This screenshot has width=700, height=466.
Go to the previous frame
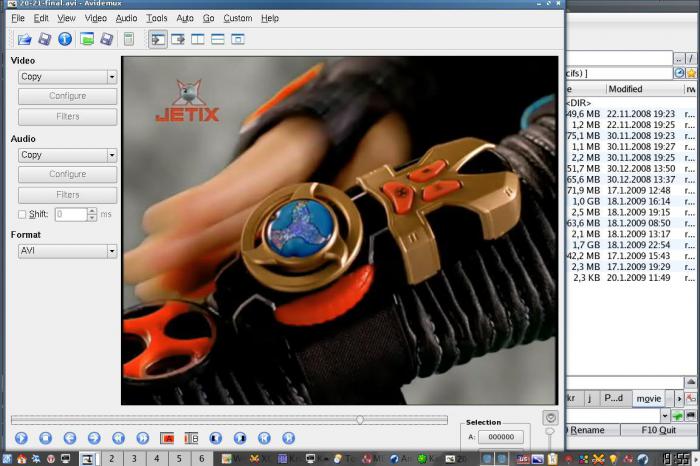[70, 438]
